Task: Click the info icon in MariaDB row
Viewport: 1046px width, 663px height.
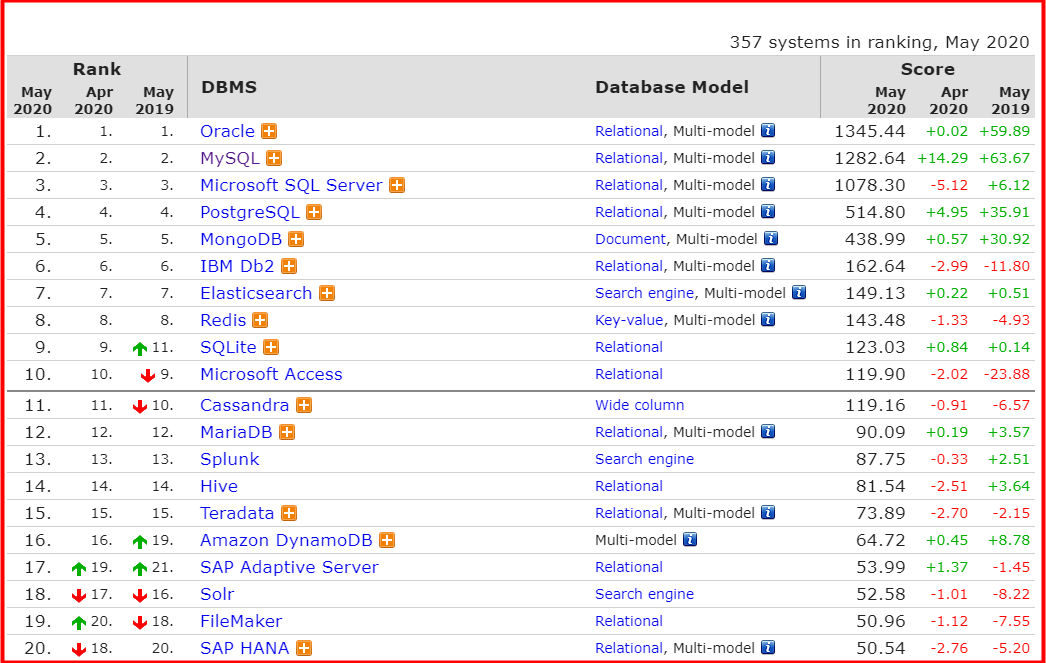Action: coord(768,432)
